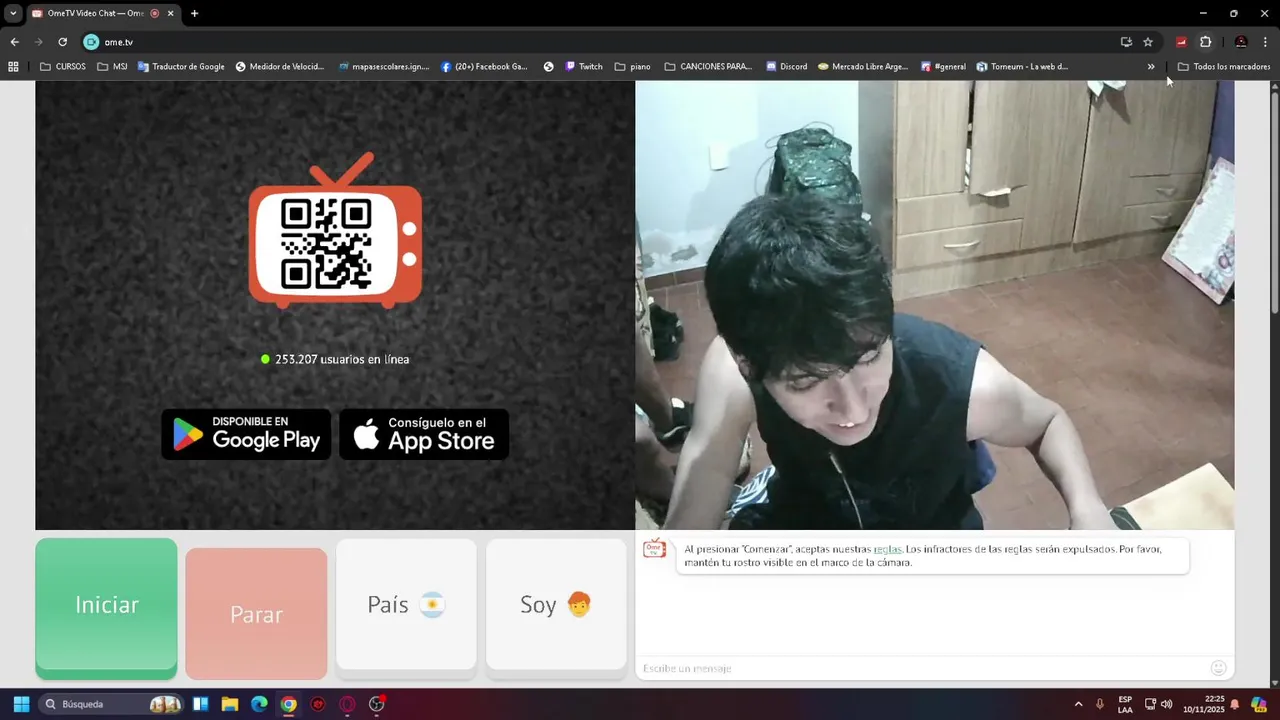Open the Torneum - La web d... bookmark

point(1023,67)
